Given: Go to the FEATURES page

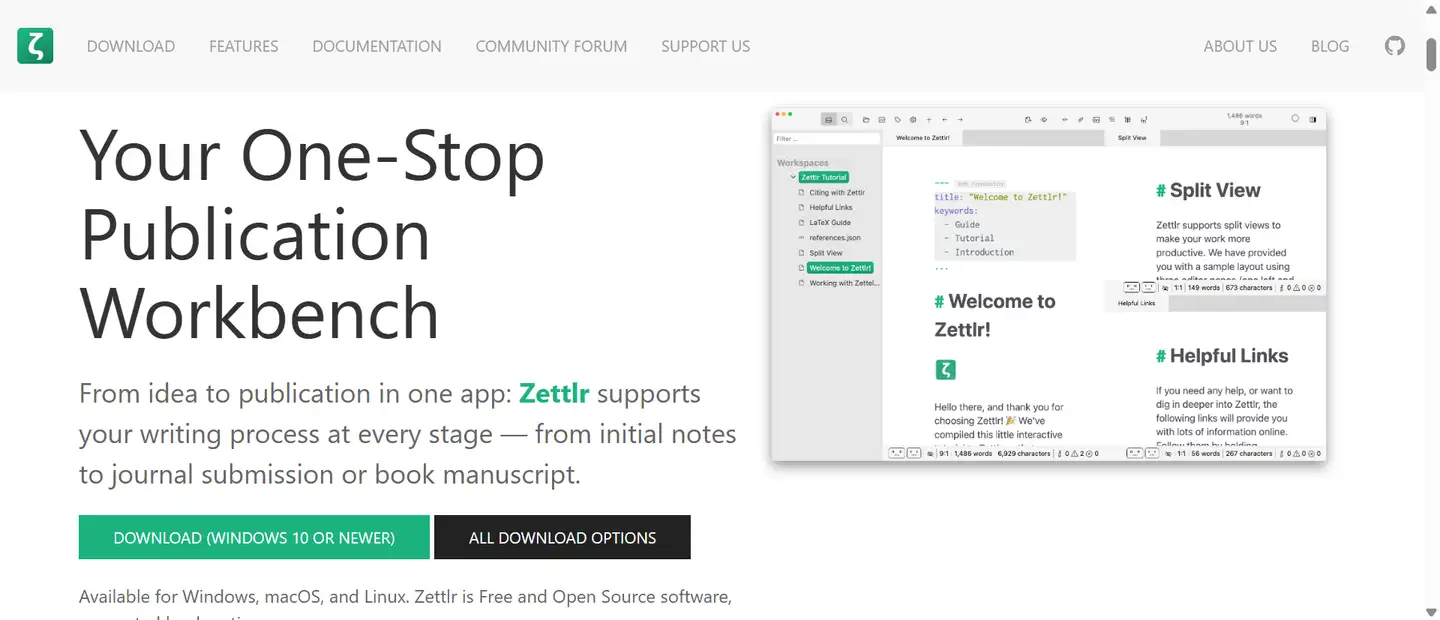Looking at the screenshot, I should (244, 46).
